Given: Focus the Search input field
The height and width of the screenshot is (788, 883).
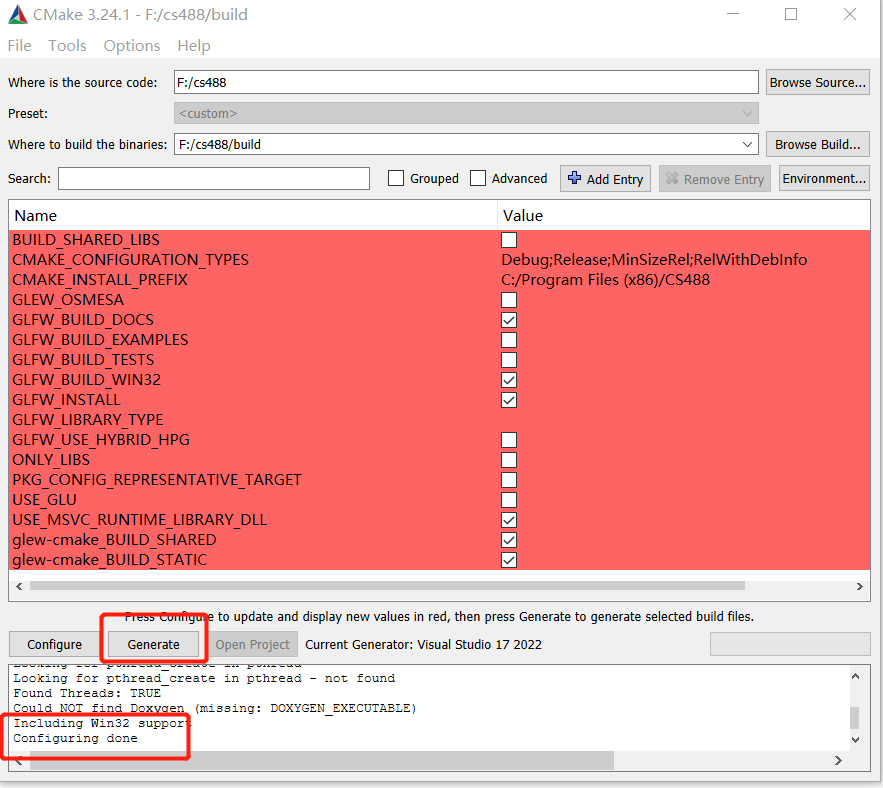Looking at the screenshot, I should (214, 179).
